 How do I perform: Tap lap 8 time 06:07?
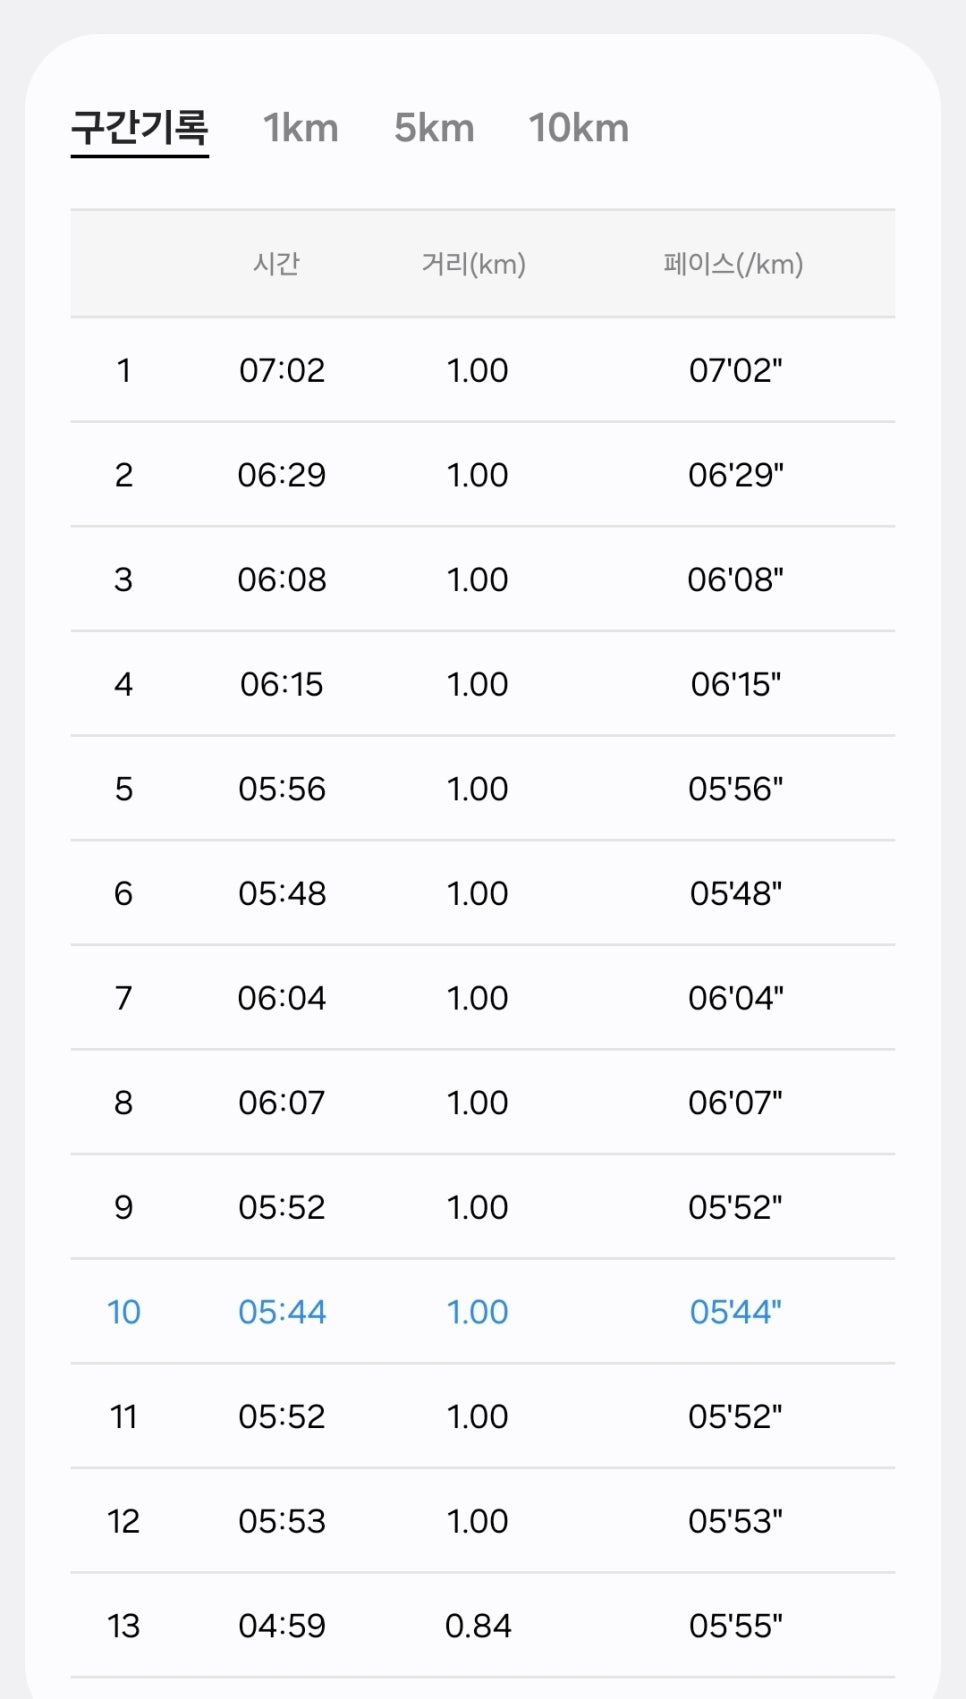(282, 1103)
